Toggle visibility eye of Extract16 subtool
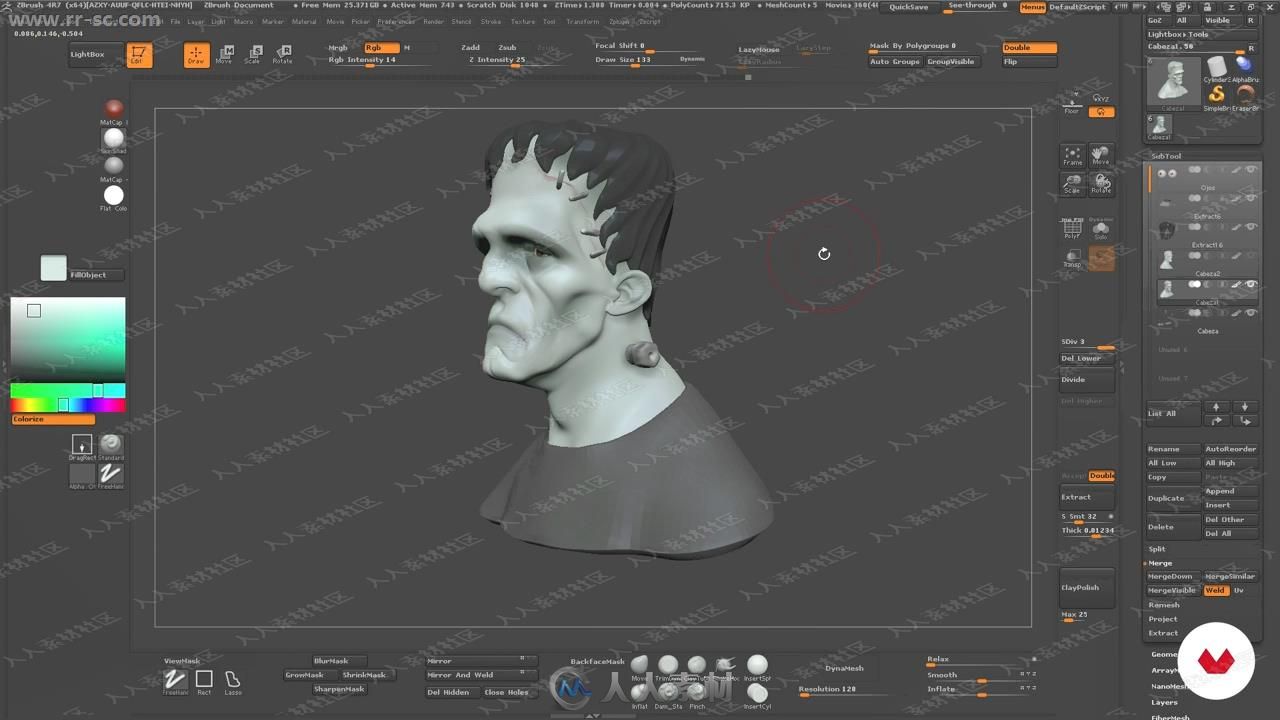Screen dimensions: 1280x720 point(1251,228)
